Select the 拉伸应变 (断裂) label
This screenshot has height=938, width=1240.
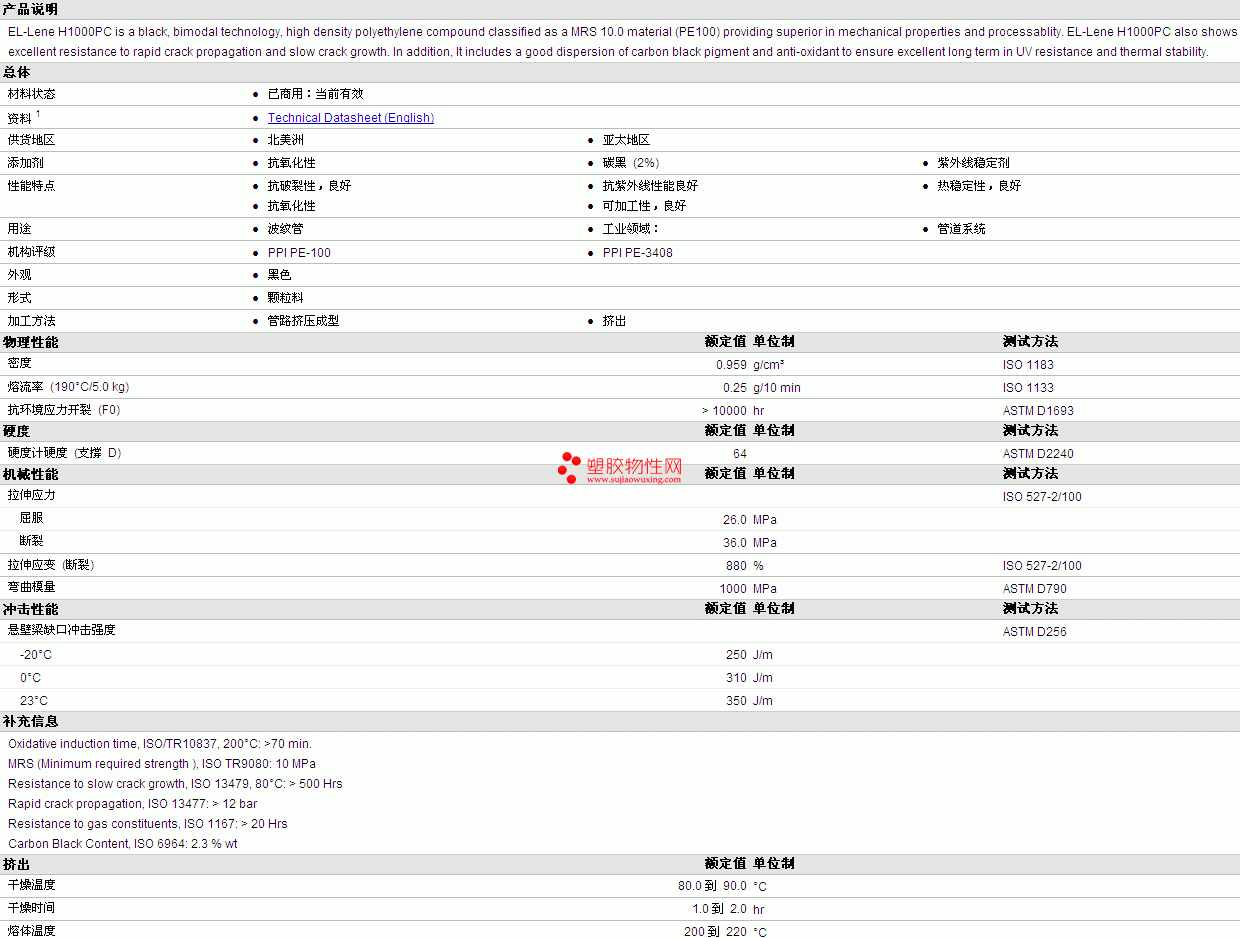pyautogui.click(x=51, y=565)
